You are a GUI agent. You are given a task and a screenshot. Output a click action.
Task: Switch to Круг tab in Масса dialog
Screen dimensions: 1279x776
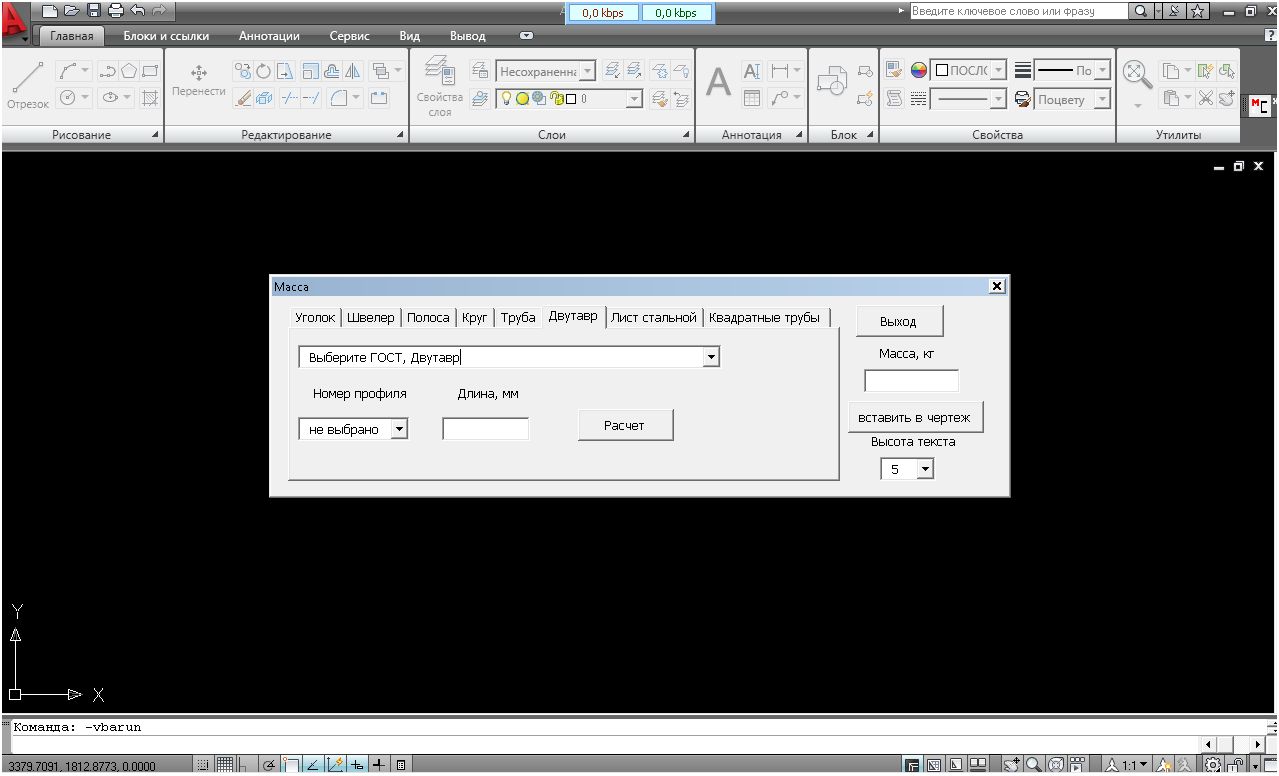pyautogui.click(x=475, y=318)
